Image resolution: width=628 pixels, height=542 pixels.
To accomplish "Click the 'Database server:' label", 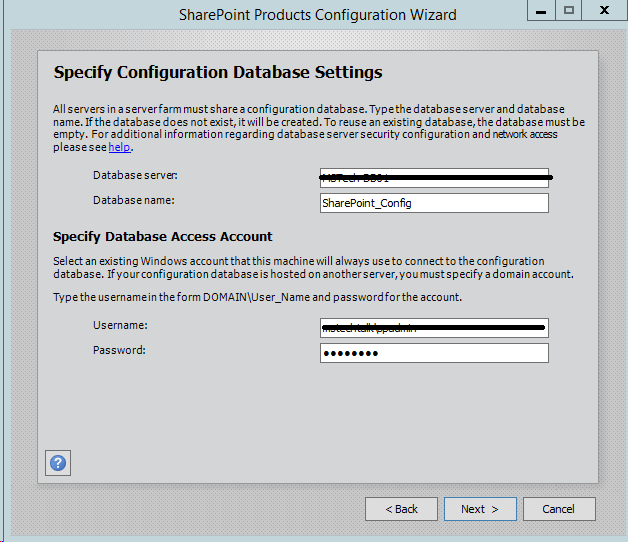I will pyautogui.click(x=135, y=176).
